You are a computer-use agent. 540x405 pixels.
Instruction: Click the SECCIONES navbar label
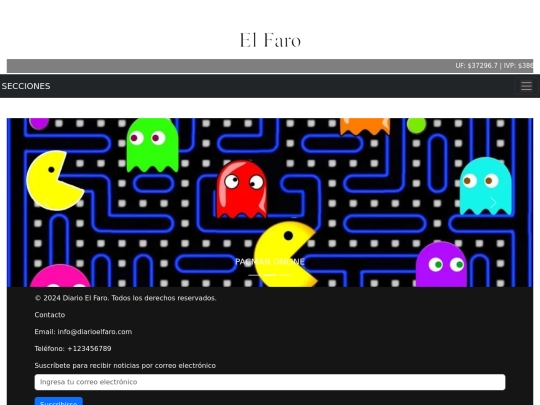(x=26, y=86)
